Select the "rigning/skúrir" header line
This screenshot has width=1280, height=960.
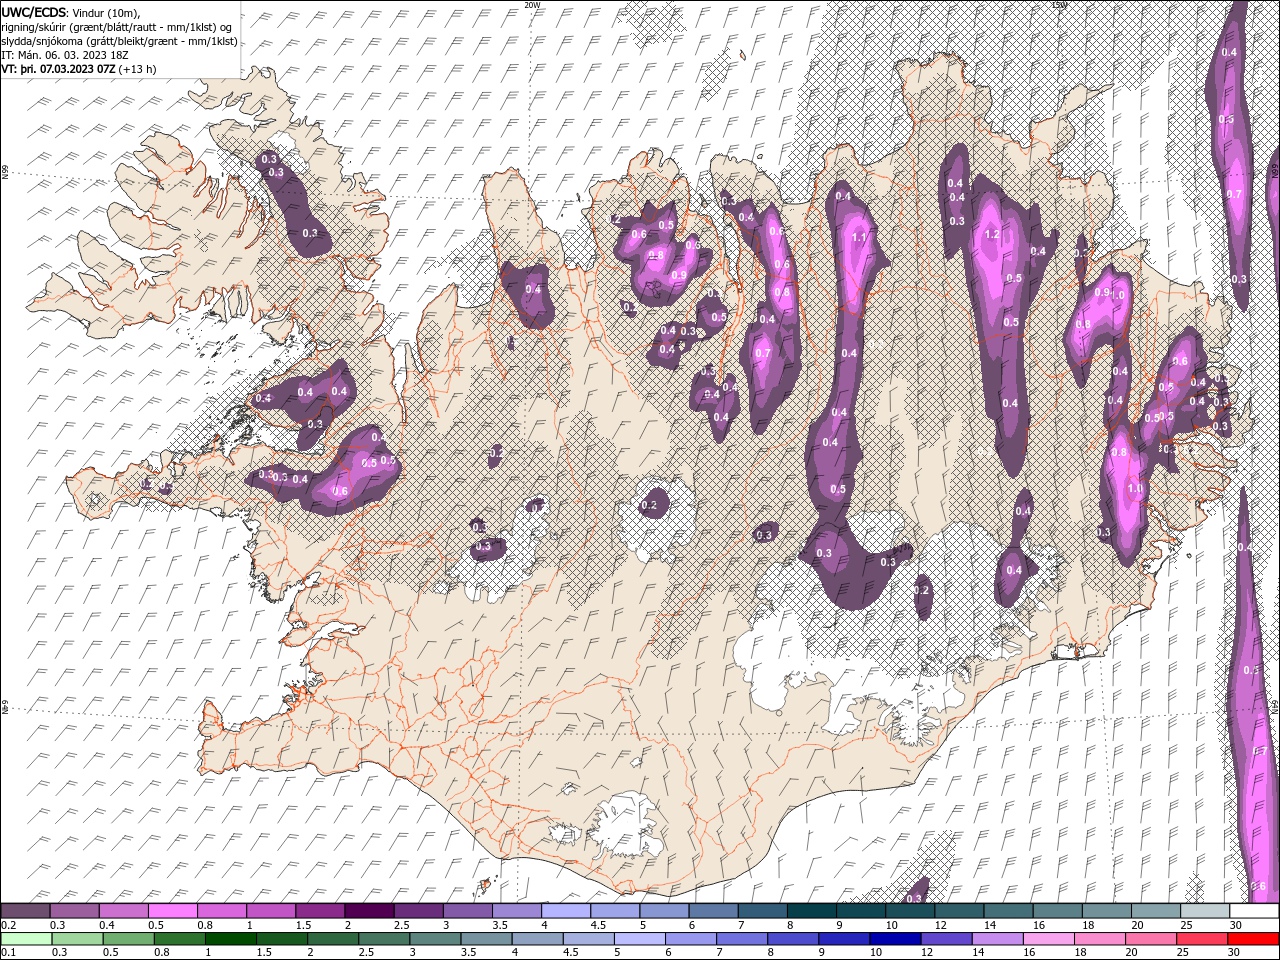(118, 26)
